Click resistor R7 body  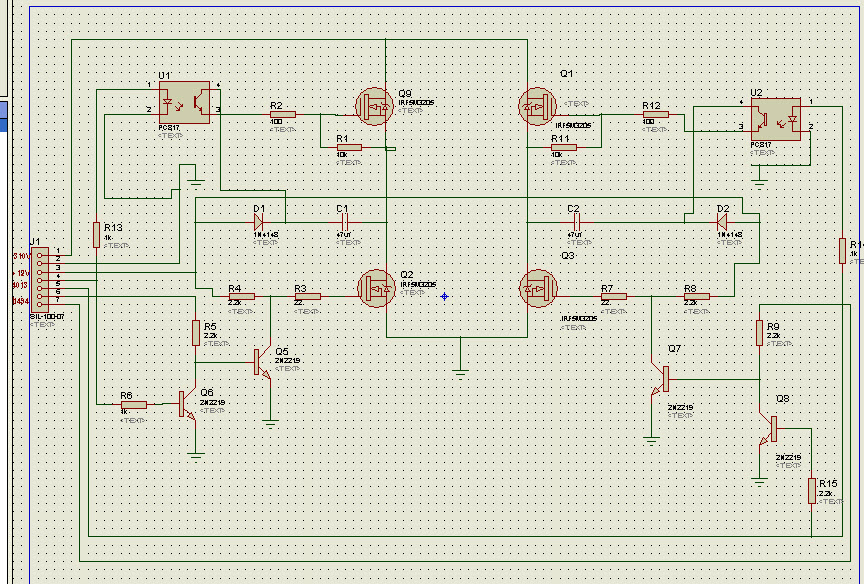(614, 296)
